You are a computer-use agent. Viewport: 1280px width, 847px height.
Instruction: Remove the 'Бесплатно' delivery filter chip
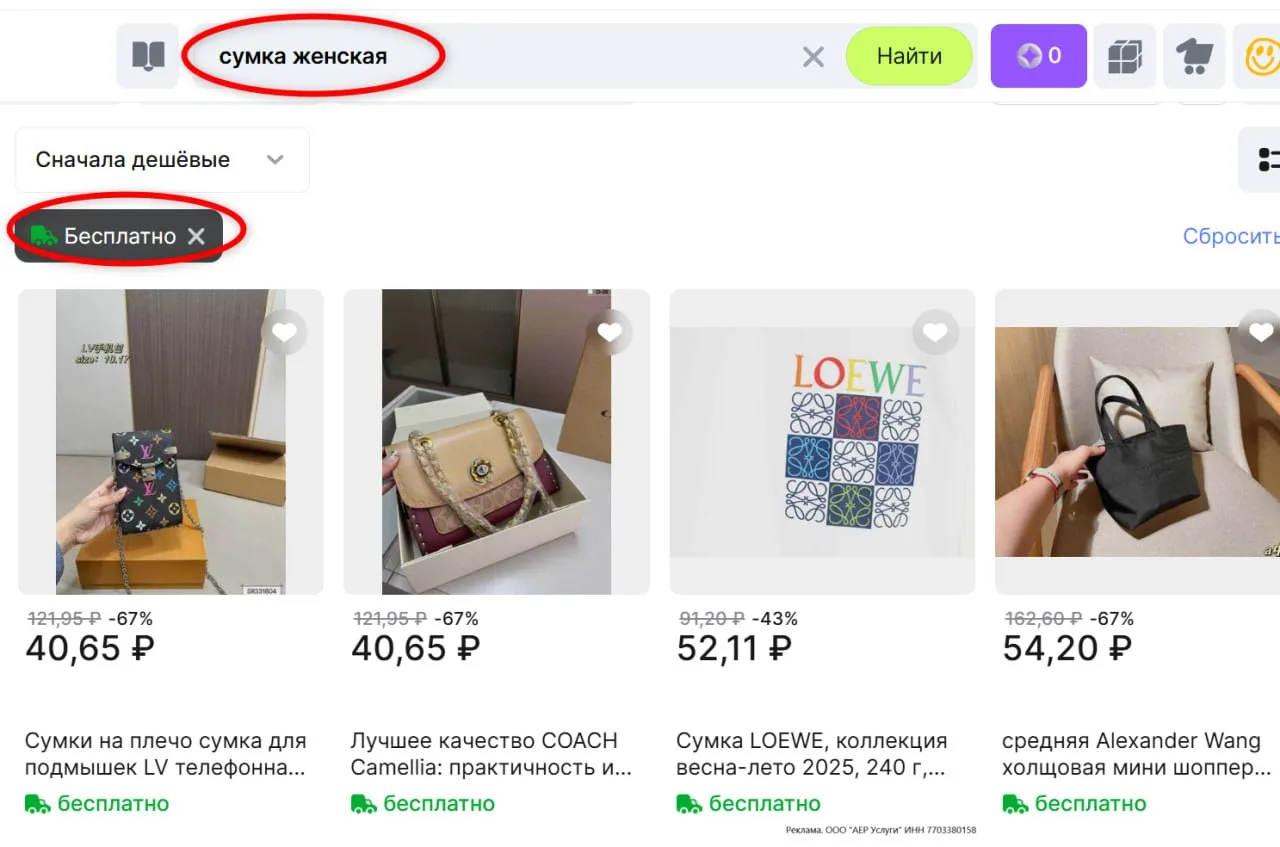[x=197, y=236]
